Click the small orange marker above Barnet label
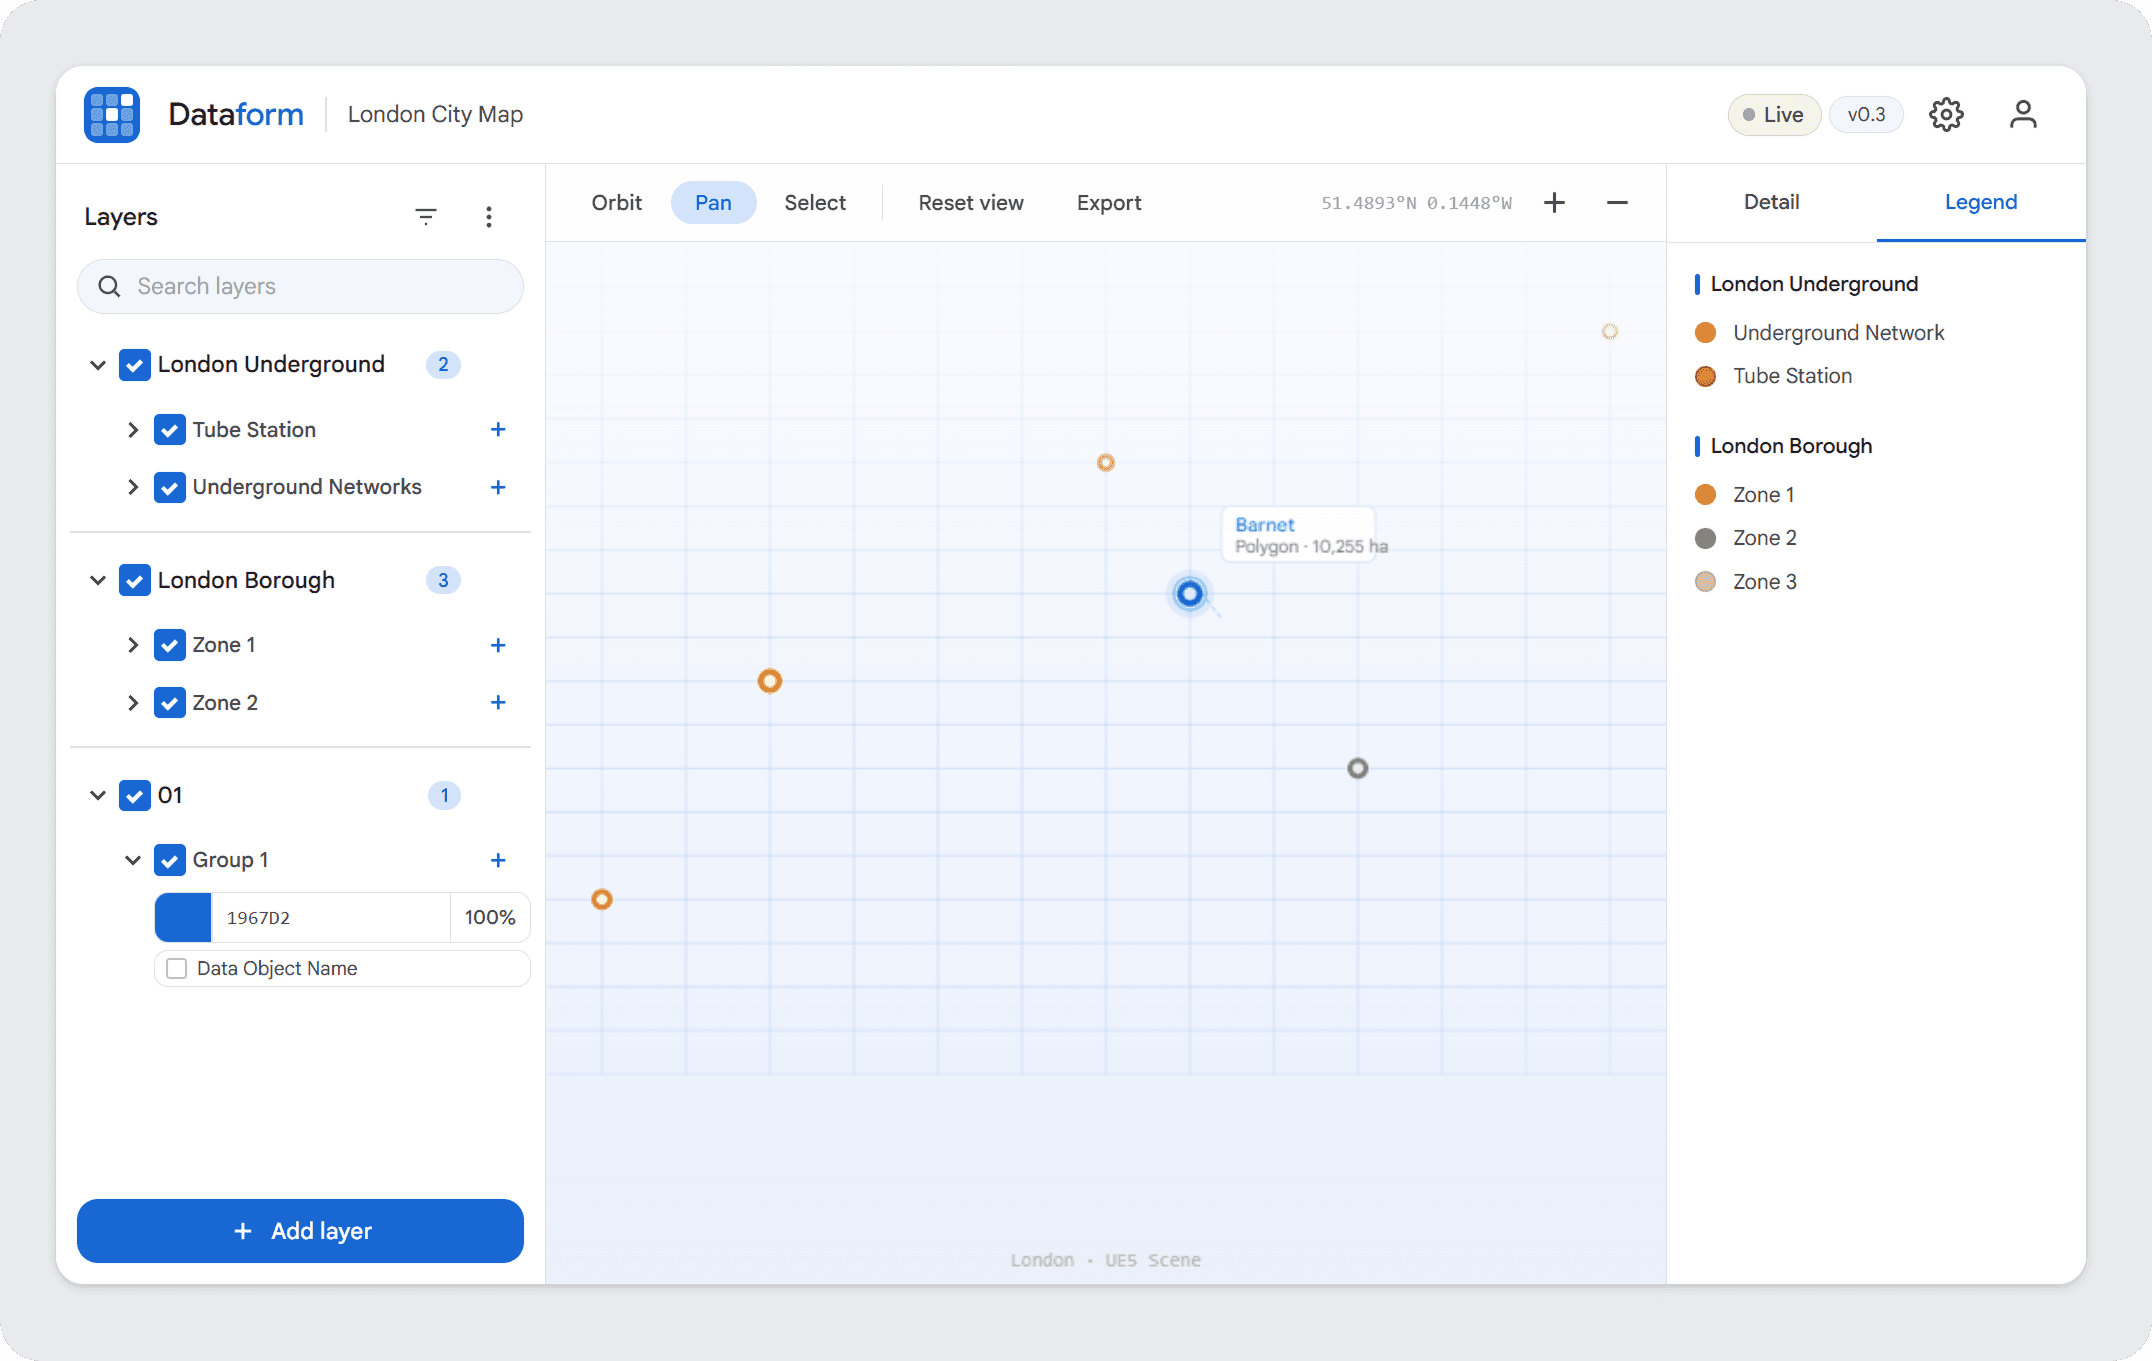The width and height of the screenshot is (2152, 1361). [1105, 463]
